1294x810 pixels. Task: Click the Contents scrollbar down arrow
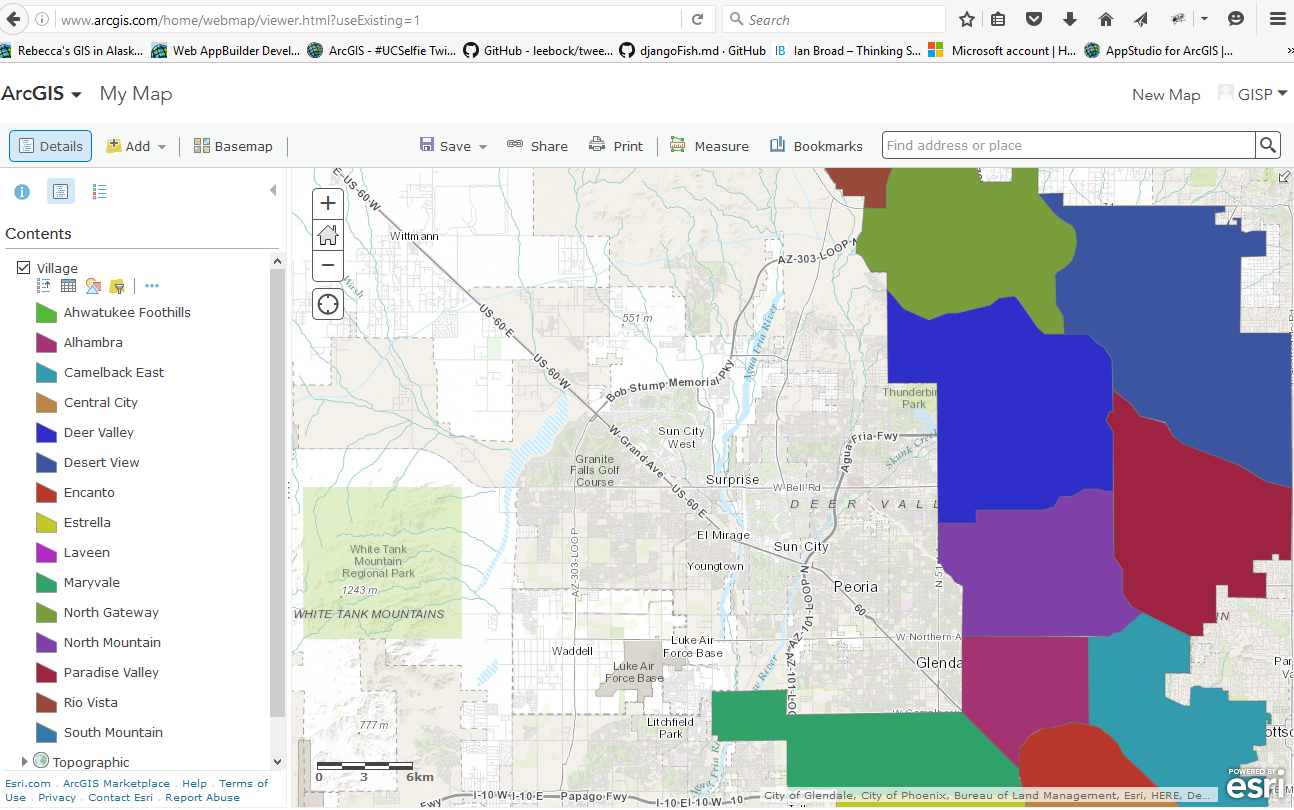278,762
